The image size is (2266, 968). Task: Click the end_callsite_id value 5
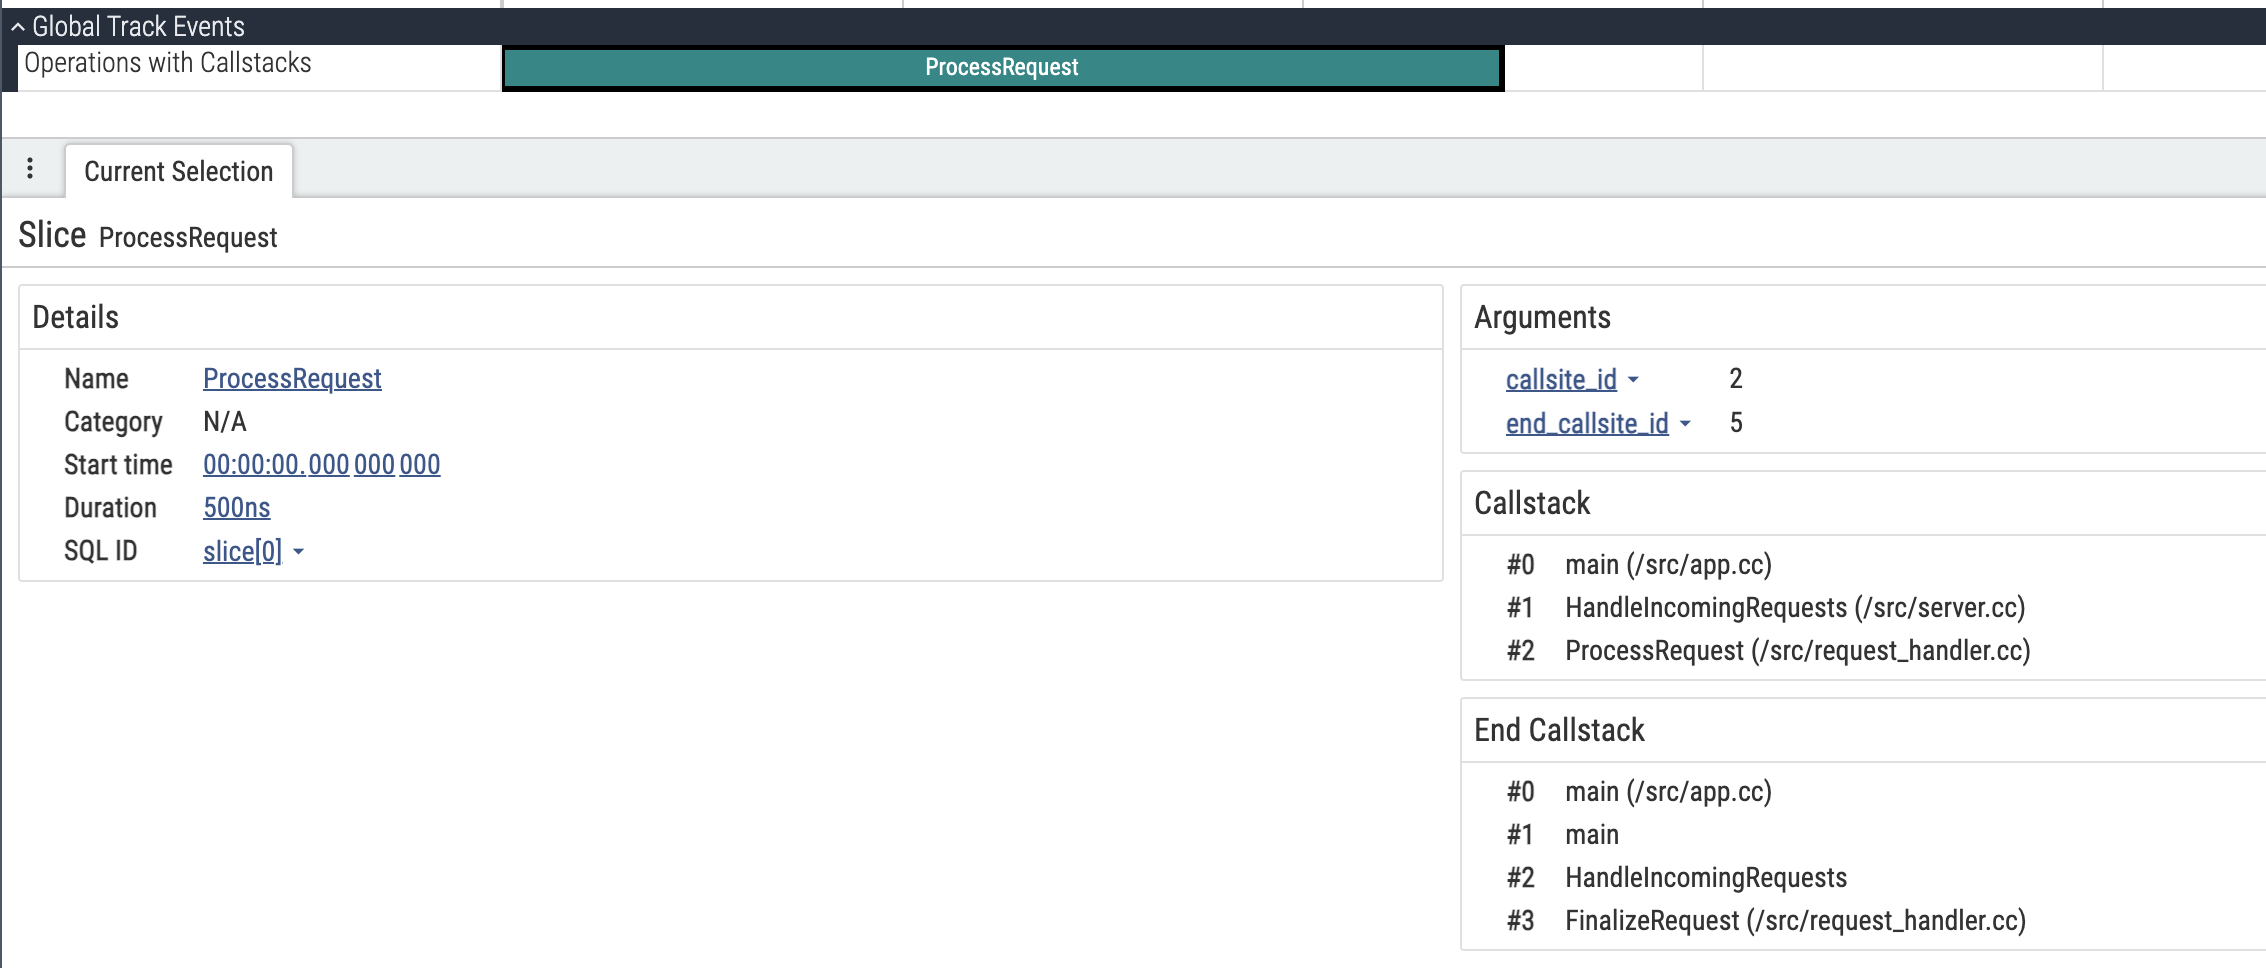click(1734, 423)
